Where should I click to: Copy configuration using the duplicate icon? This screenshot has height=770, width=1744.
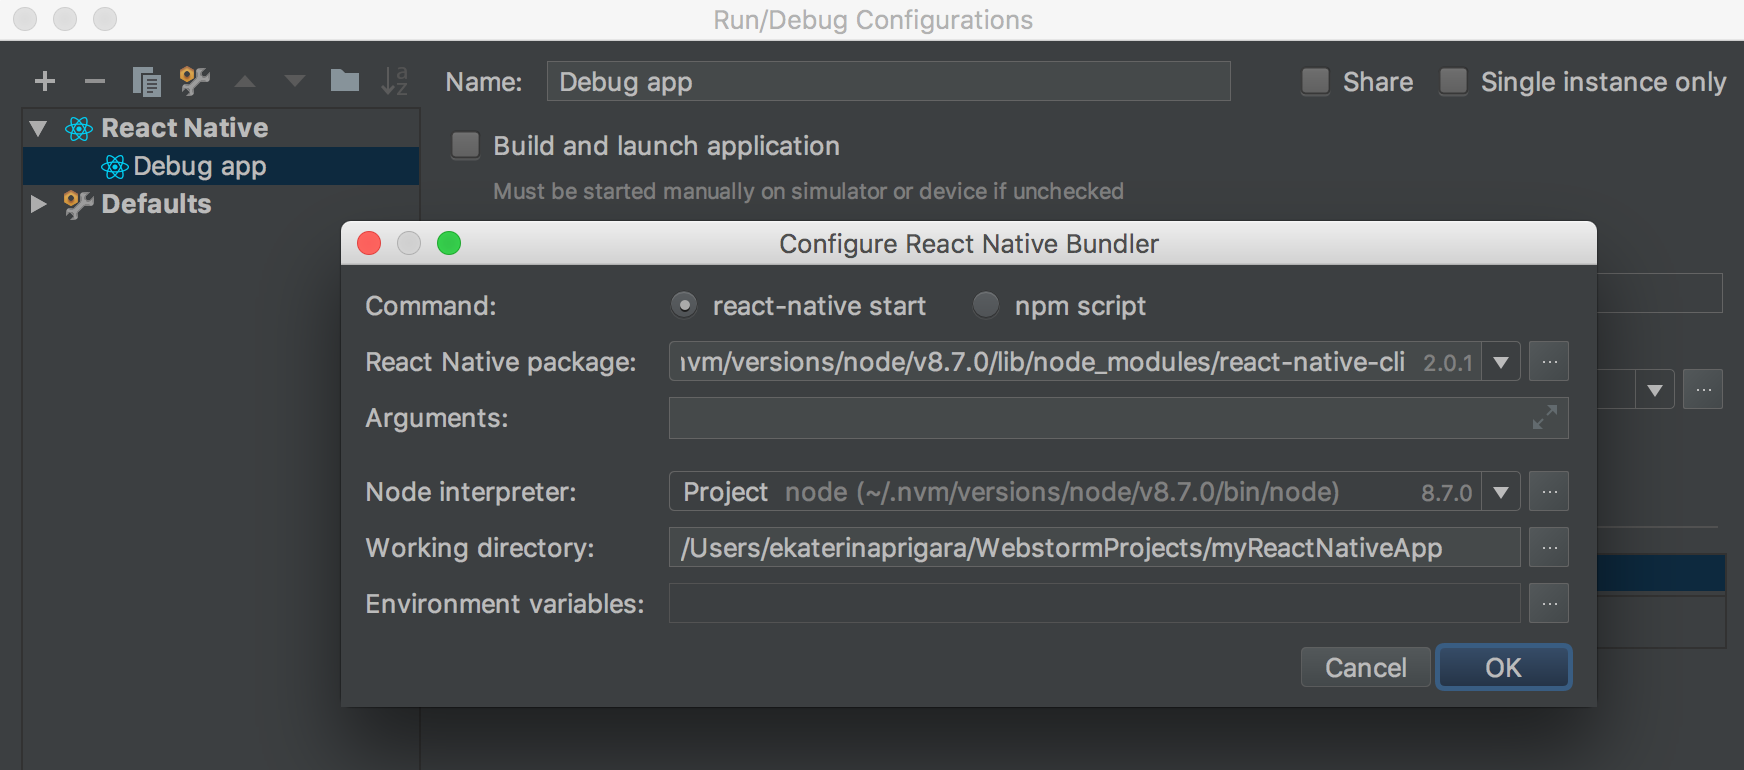click(146, 82)
